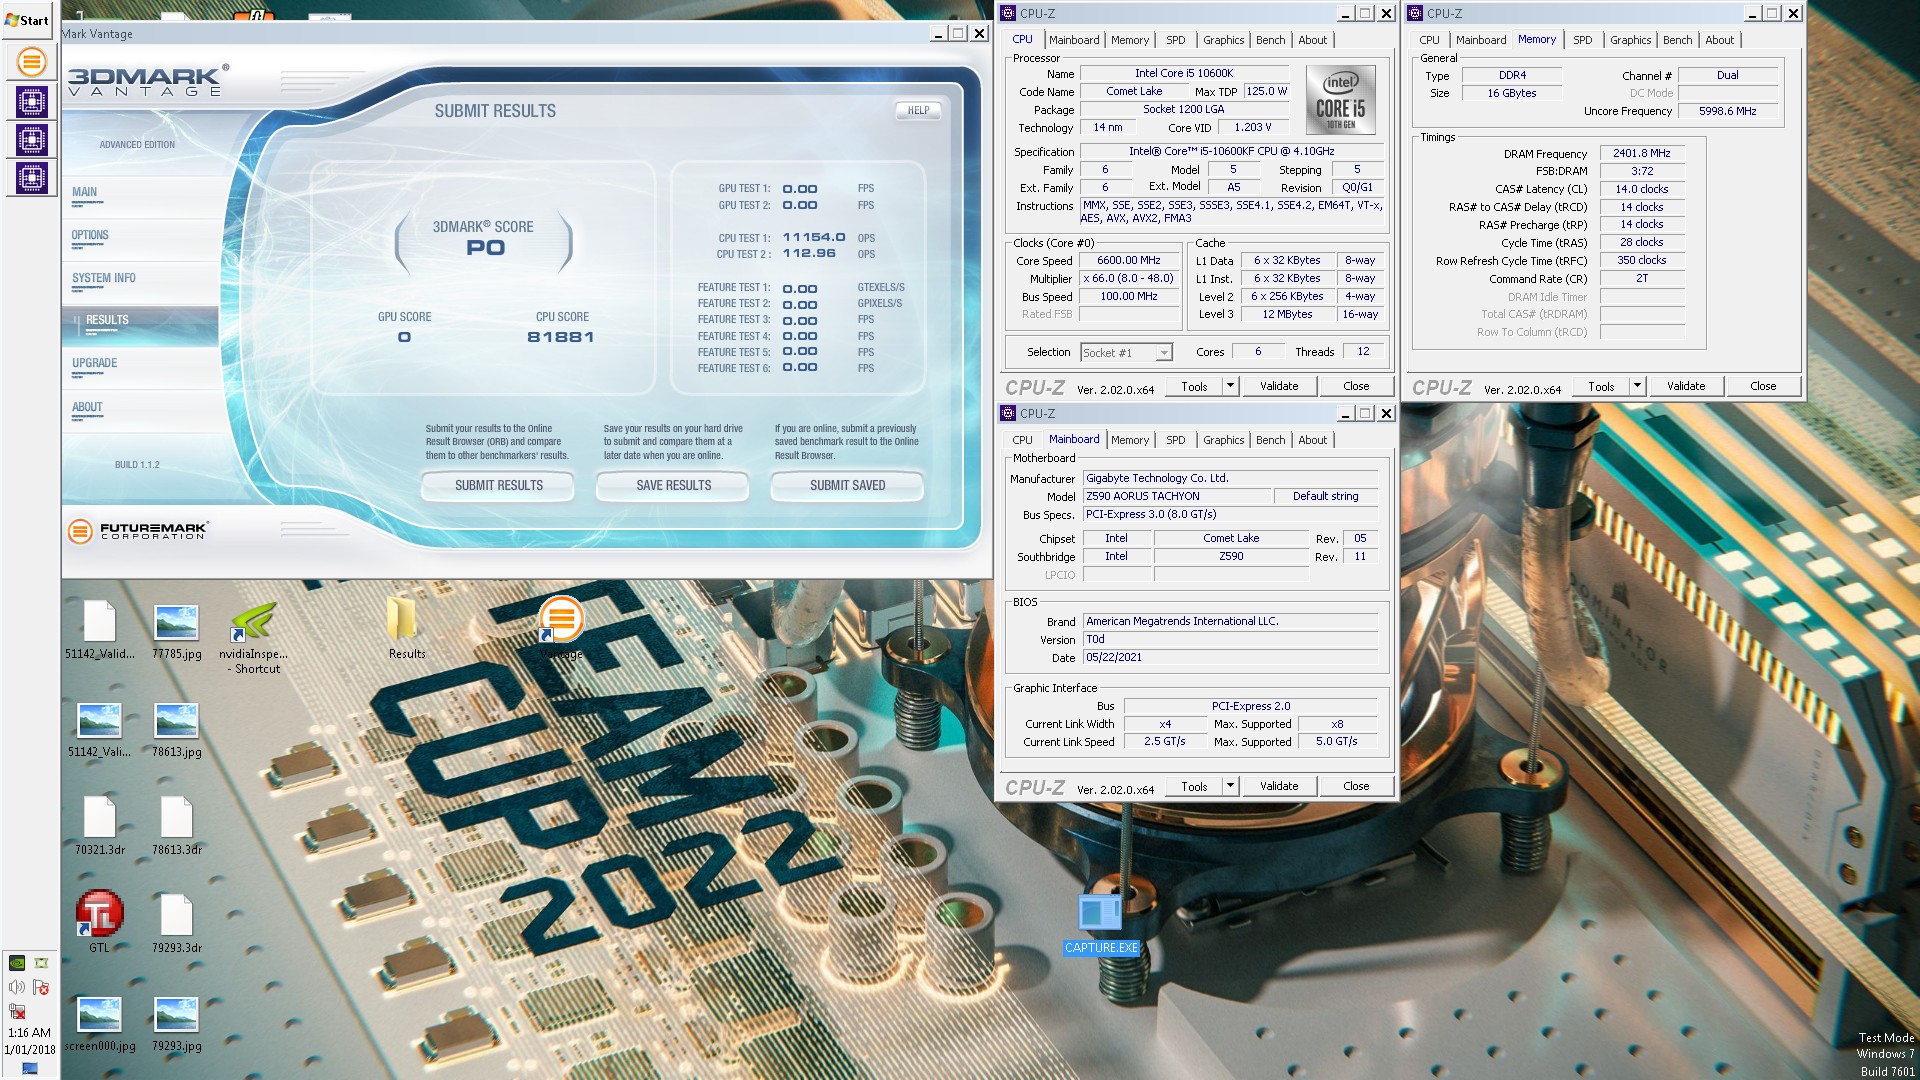Viewport: 1920px width, 1080px height.
Task: Click the Uncore Frequency 5998.6 MHz value
Action: [x=1728, y=111]
